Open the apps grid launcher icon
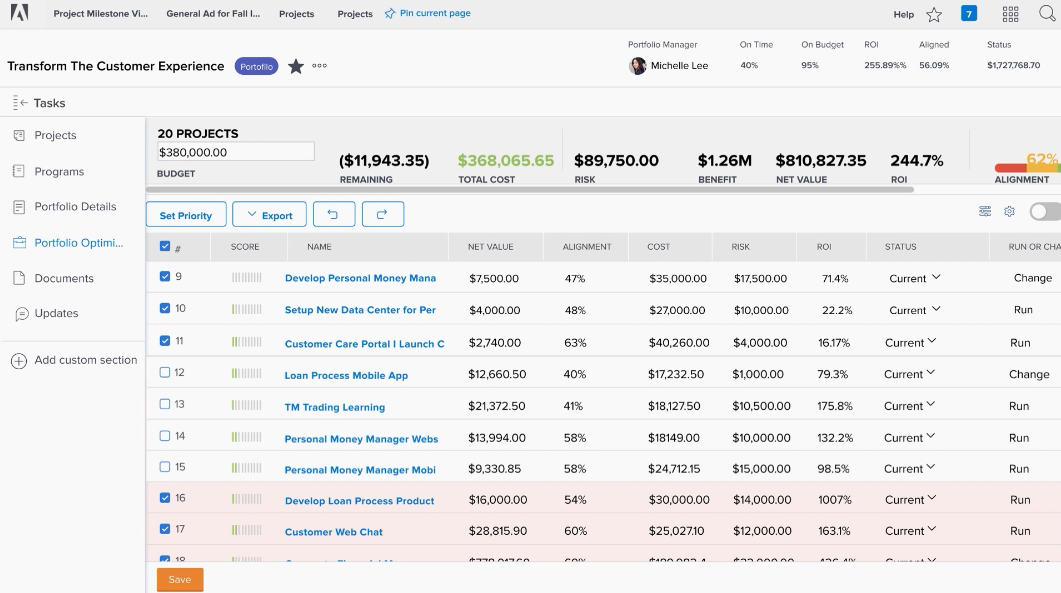The height and width of the screenshot is (593, 1061). [1010, 14]
